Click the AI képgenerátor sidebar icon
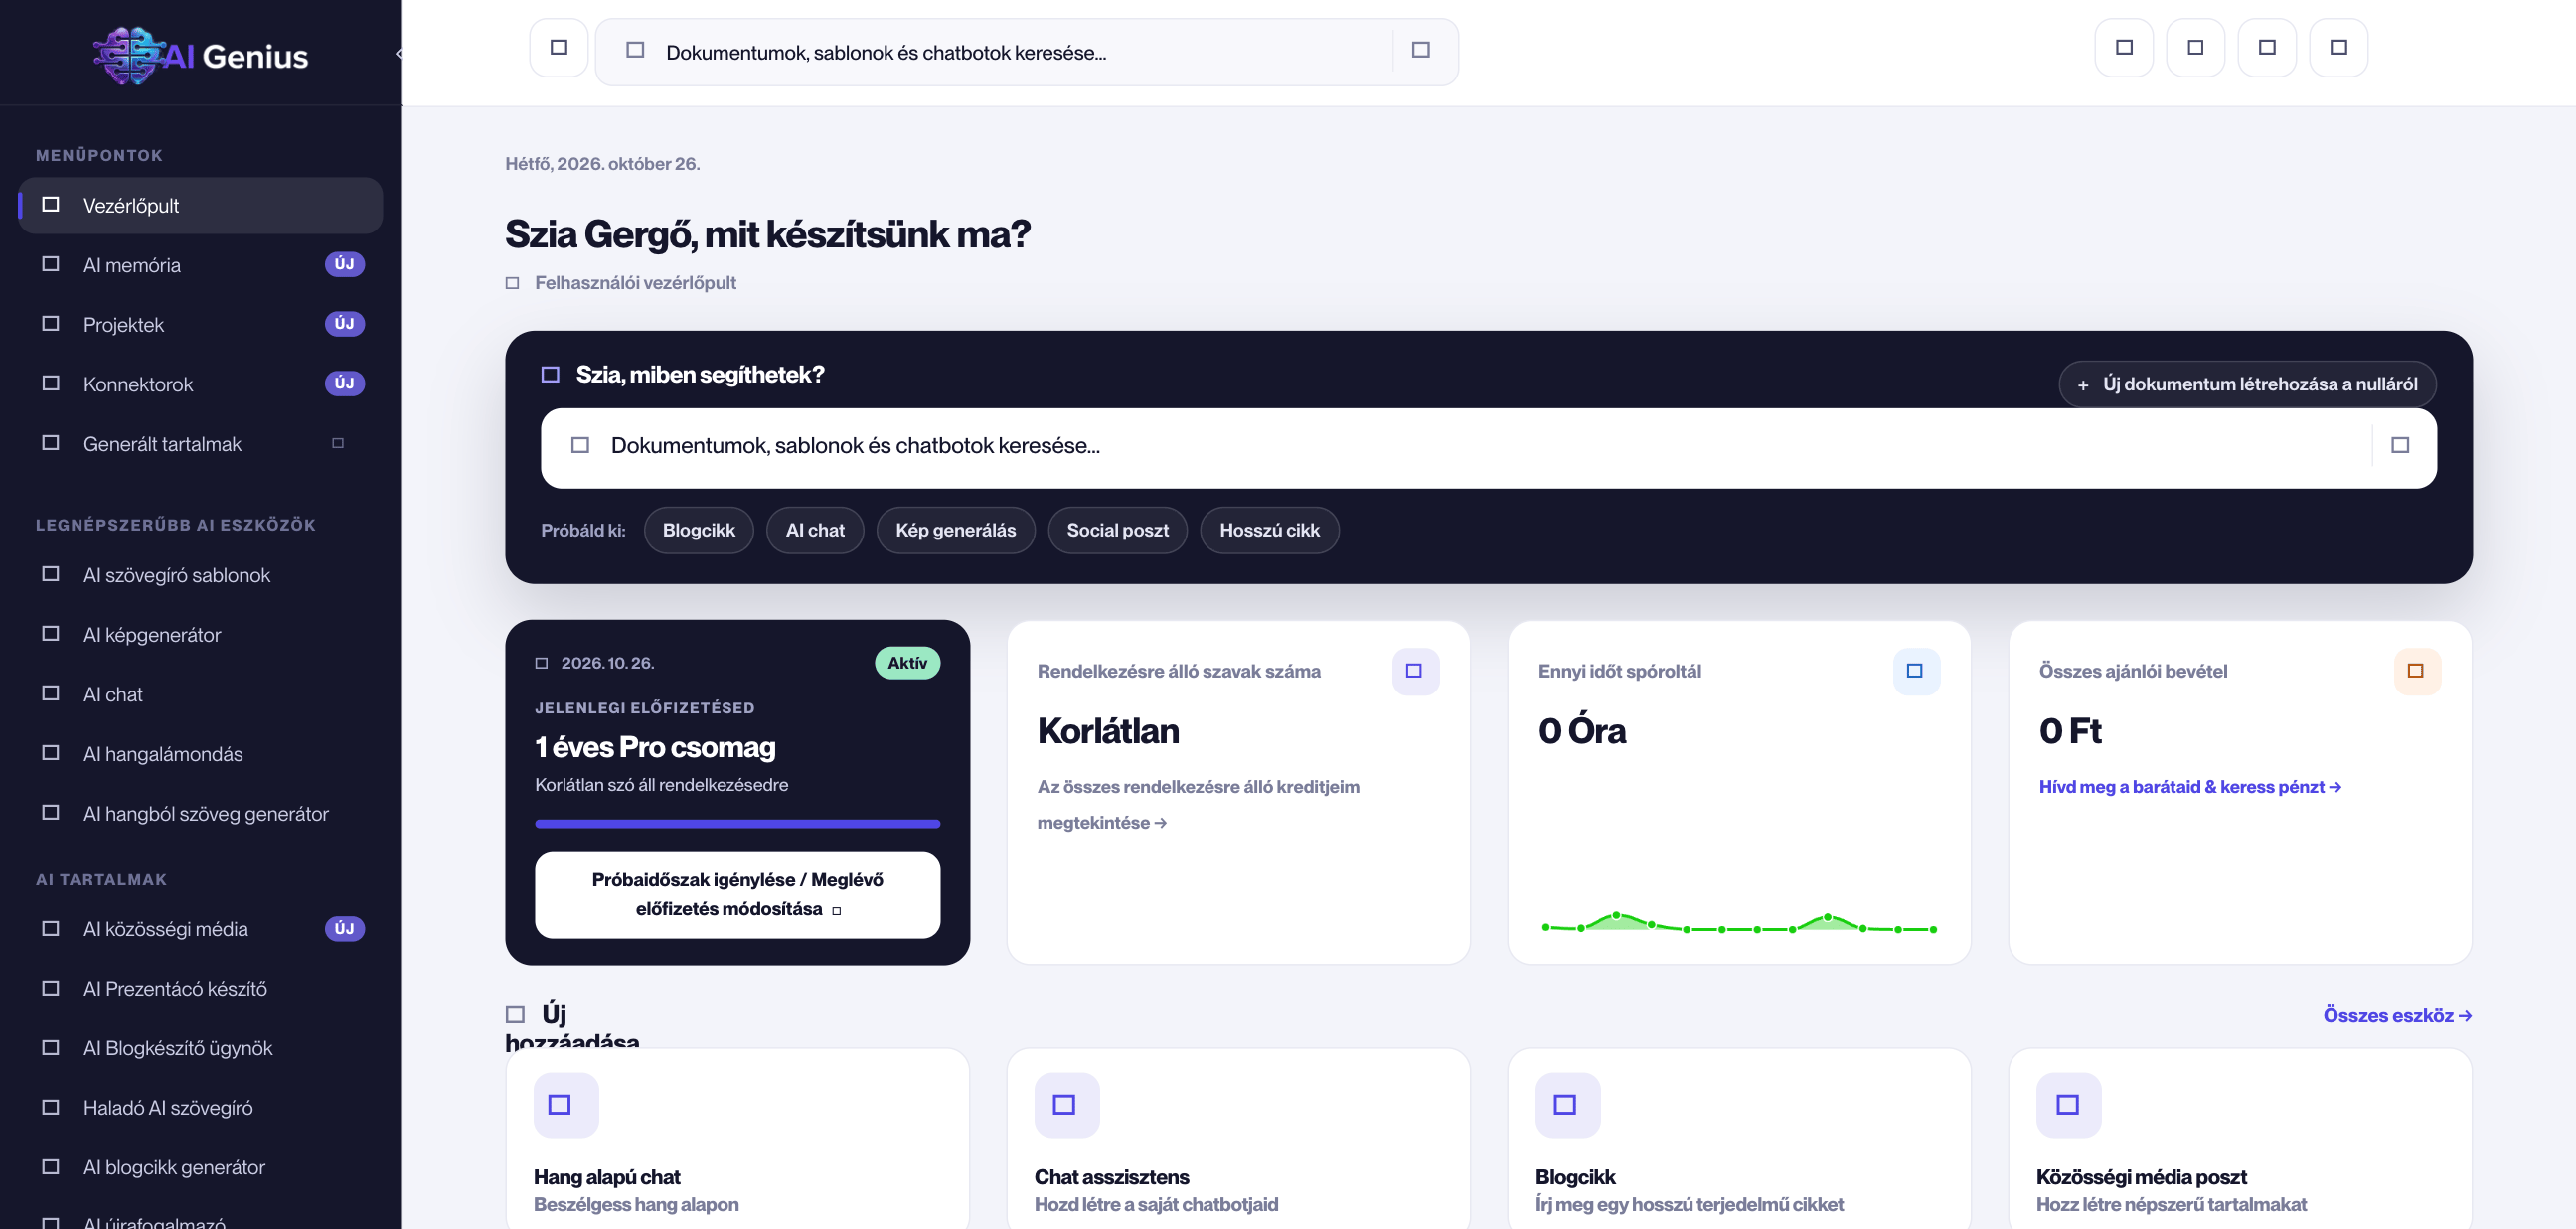This screenshot has height=1229, width=2576. [x=50, y=634]
